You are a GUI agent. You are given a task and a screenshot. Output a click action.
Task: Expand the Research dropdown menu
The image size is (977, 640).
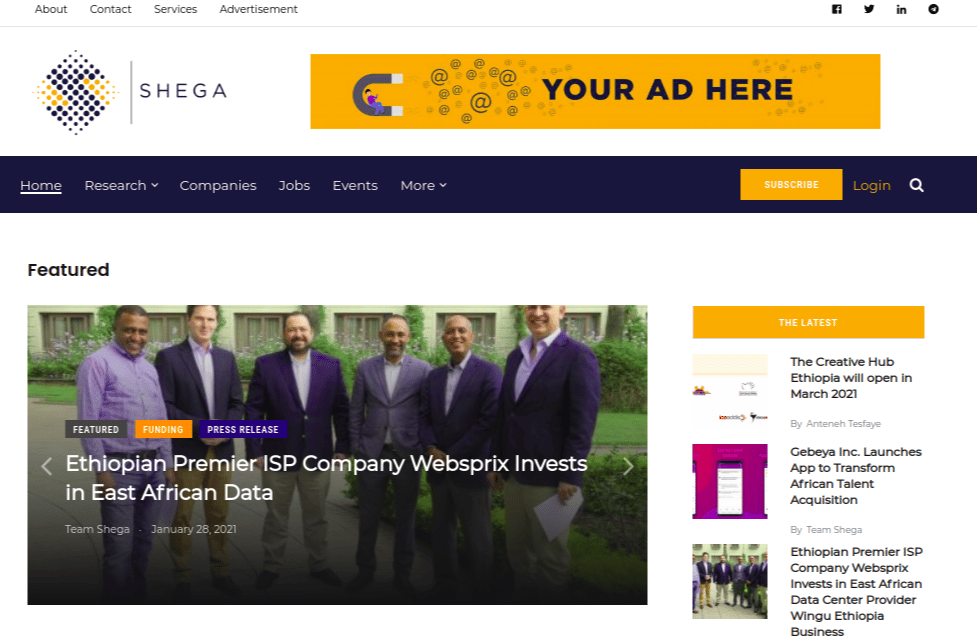pos(122,185)
